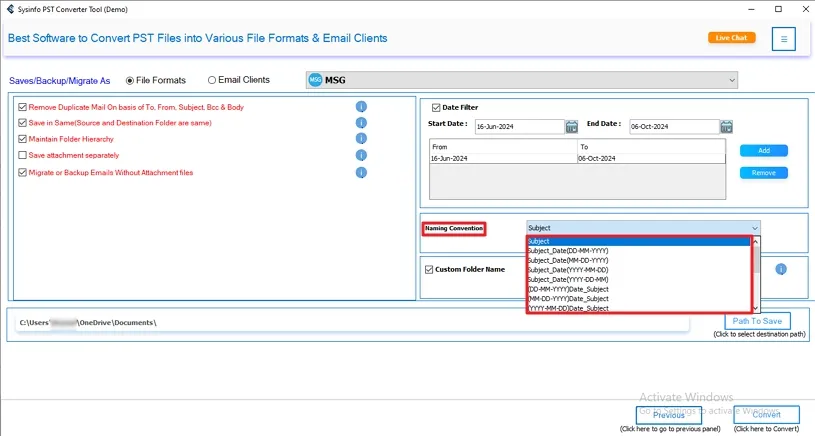Screen dimensions: 815x436
Task: Select the (MM-DD-YYYY)Date_Subject option
Action: click(x=568, y=299)
